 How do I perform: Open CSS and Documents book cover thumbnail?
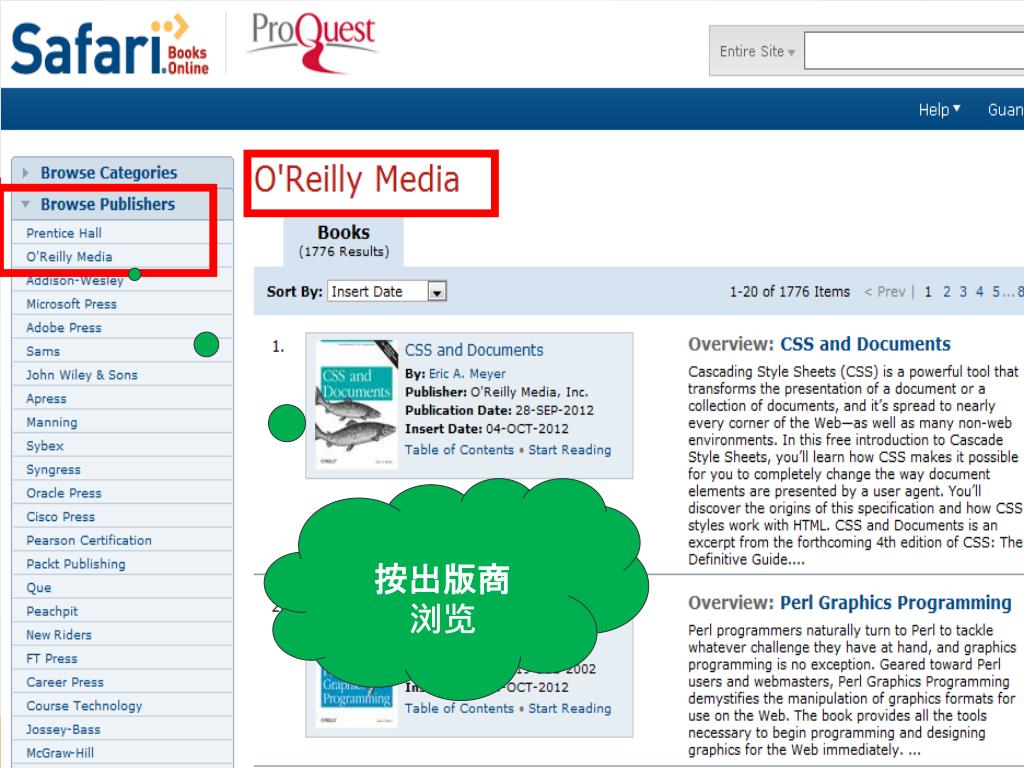[x=356, y=403]
